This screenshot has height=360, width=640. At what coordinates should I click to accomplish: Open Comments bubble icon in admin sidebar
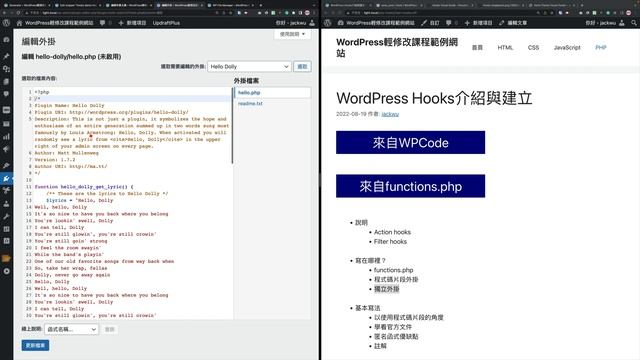pyautogui.click(x=6, y=94)
